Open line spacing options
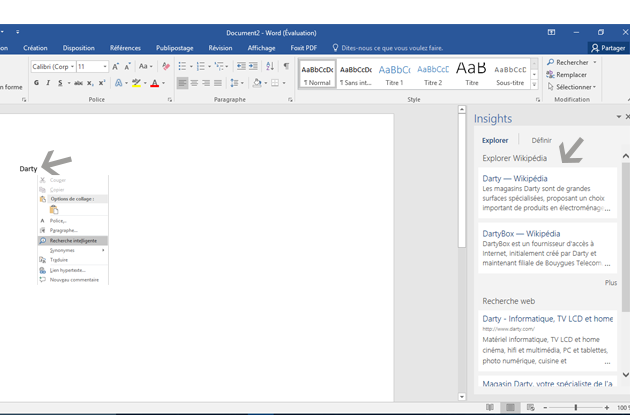The height and width of the screenshot is (415, 630). [x=235, y=83]
